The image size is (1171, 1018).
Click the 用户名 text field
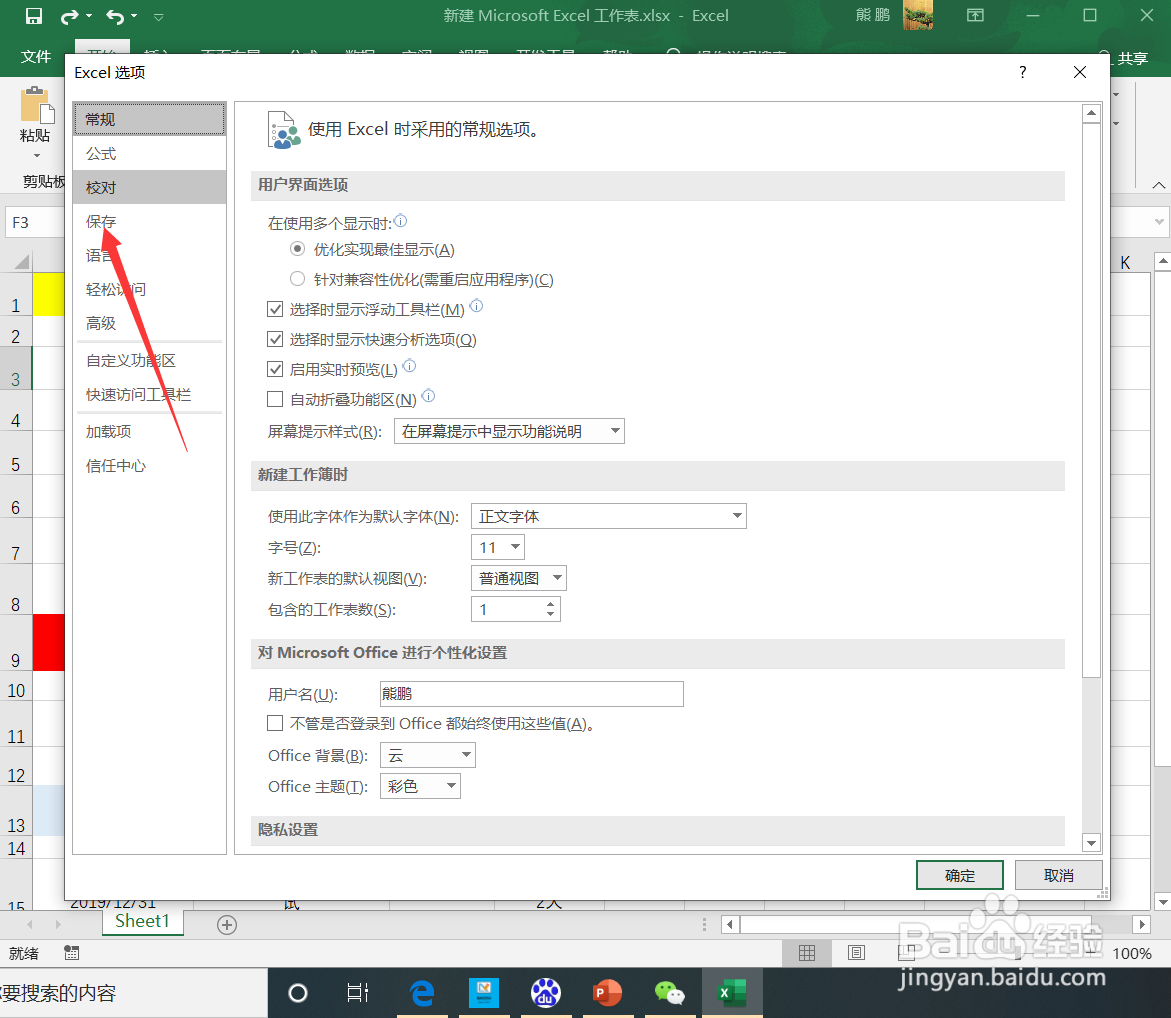click(531, 694)
